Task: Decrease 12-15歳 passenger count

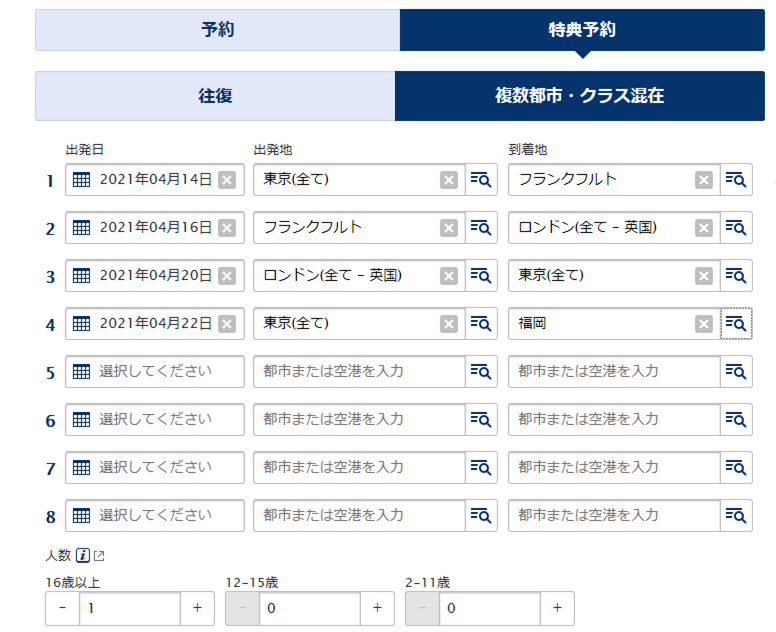Action: (x=242, y=608)
